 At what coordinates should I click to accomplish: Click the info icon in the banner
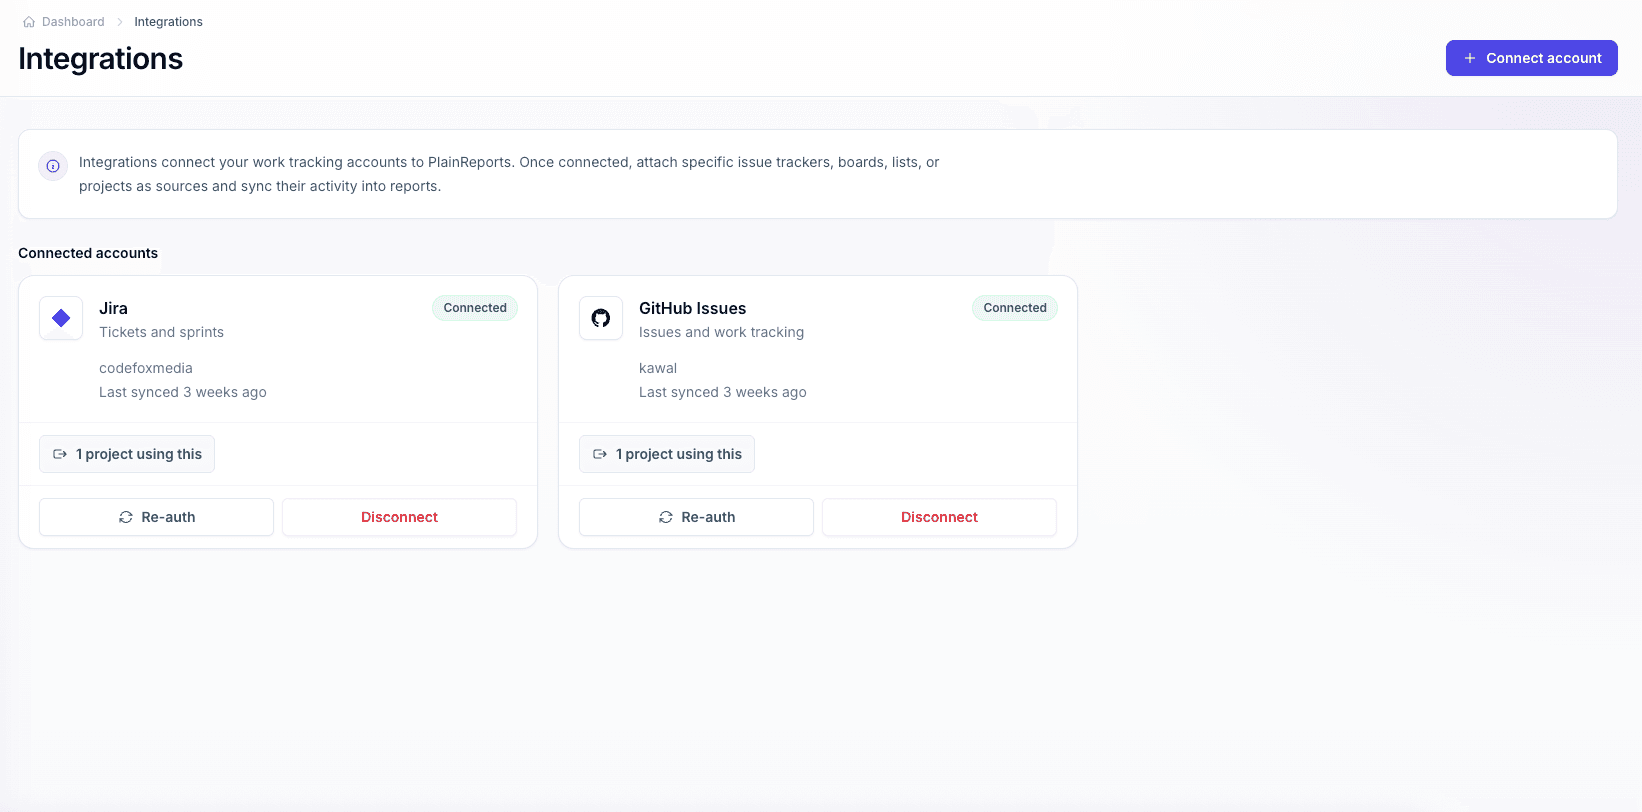(x=53, y=166)
